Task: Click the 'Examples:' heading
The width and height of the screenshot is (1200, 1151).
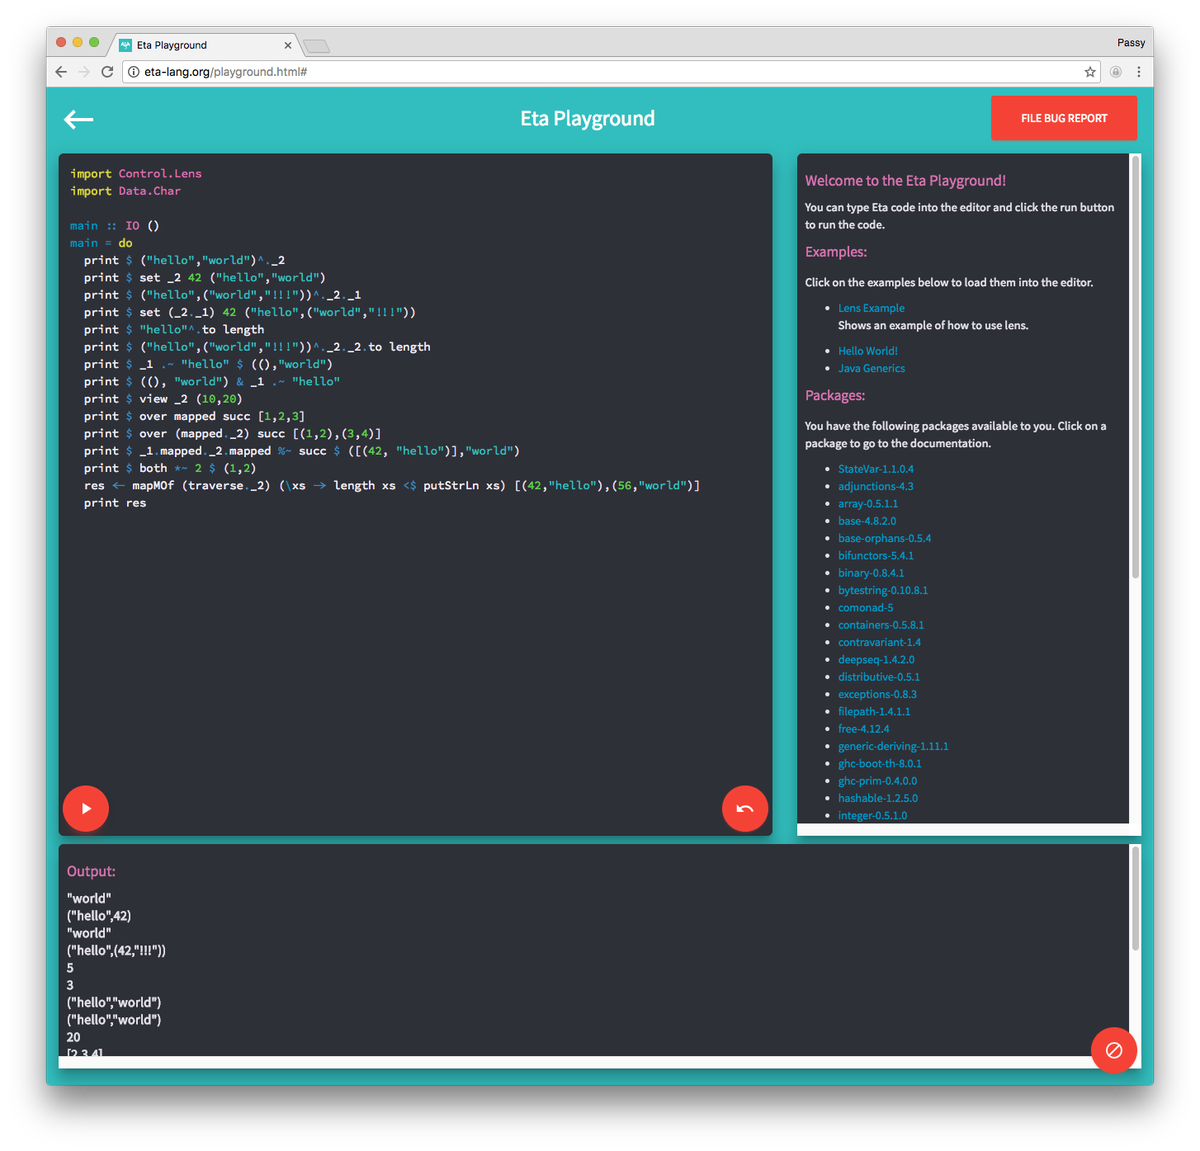Action: 836,252
